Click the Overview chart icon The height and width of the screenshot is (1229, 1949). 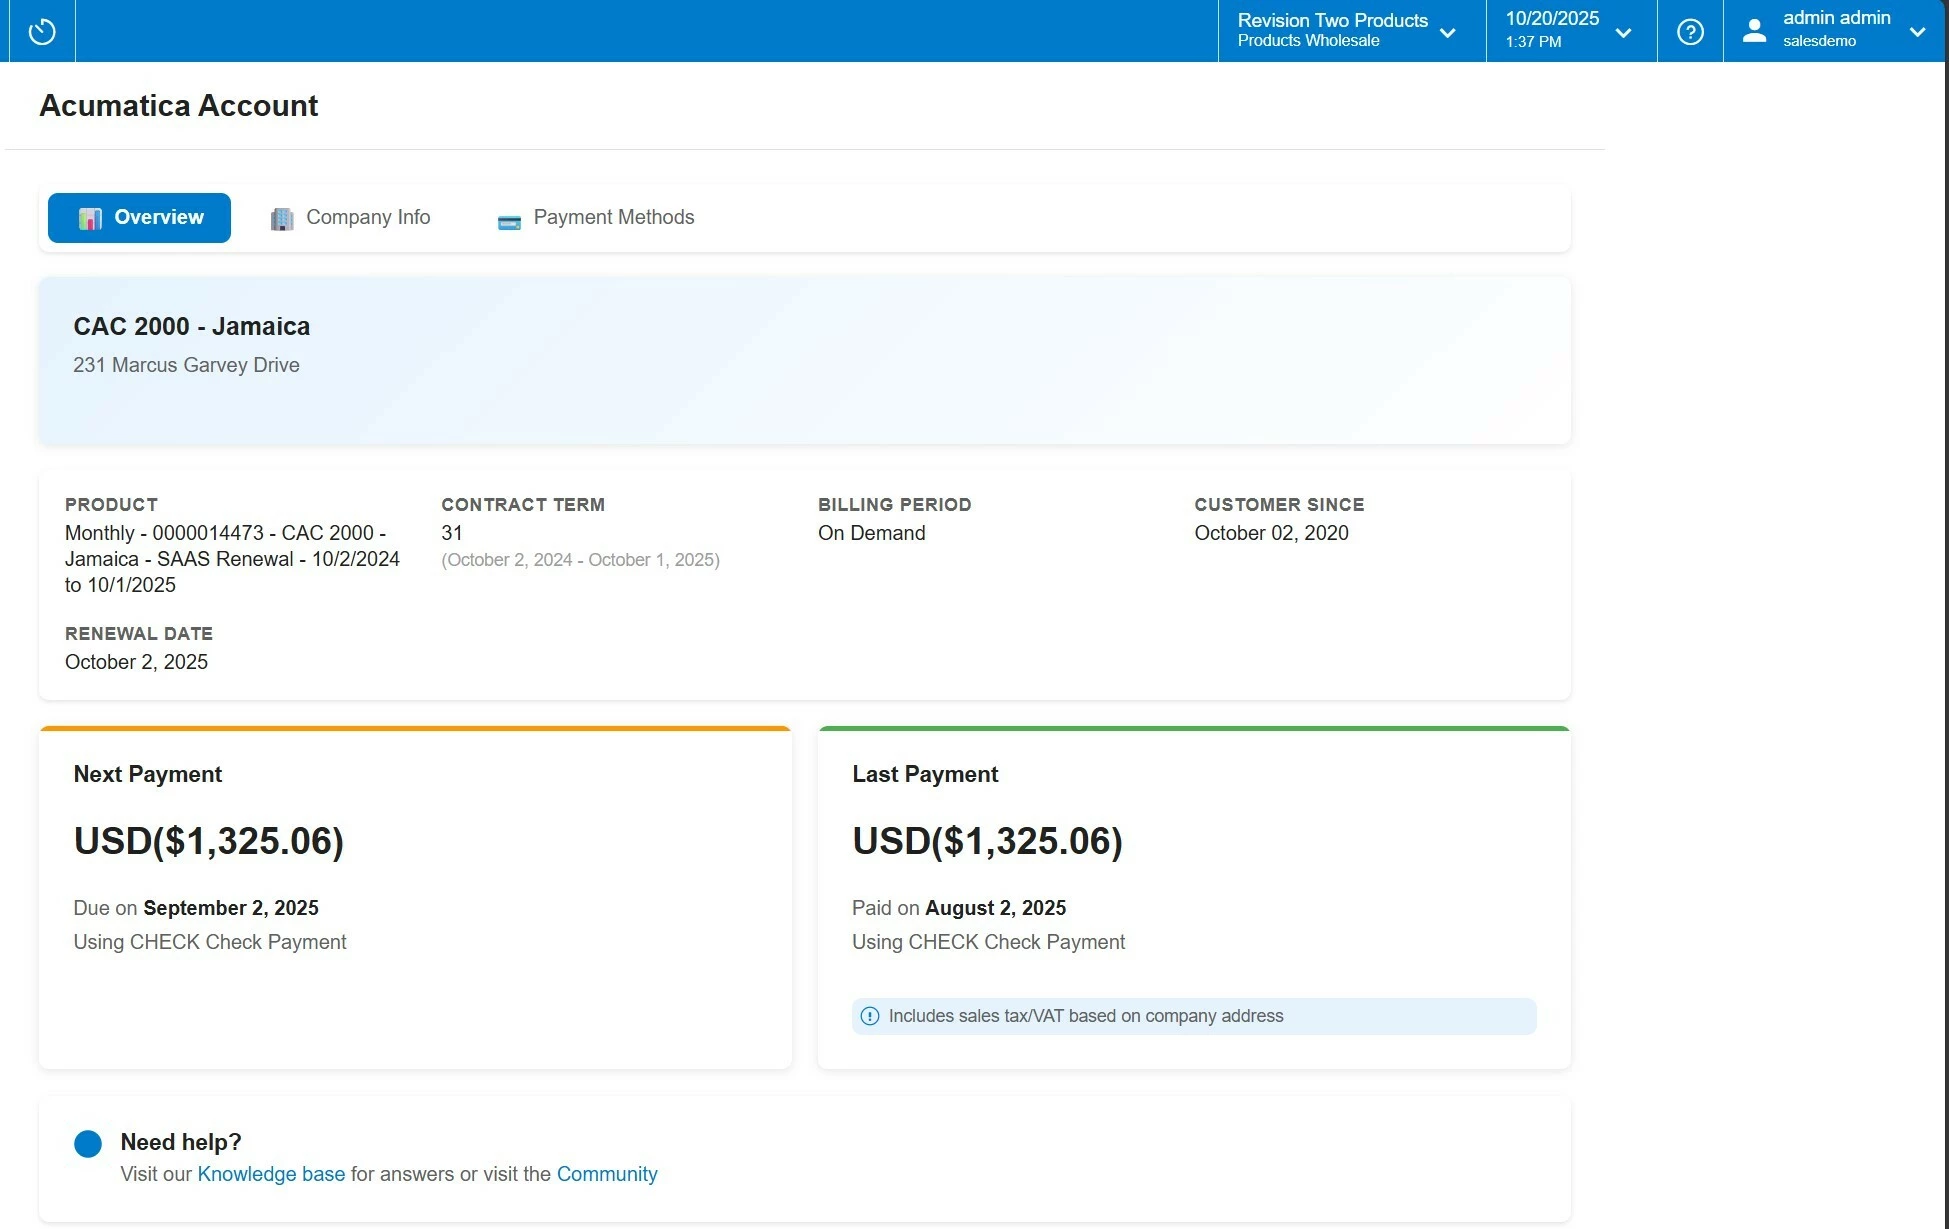[90, 219]
